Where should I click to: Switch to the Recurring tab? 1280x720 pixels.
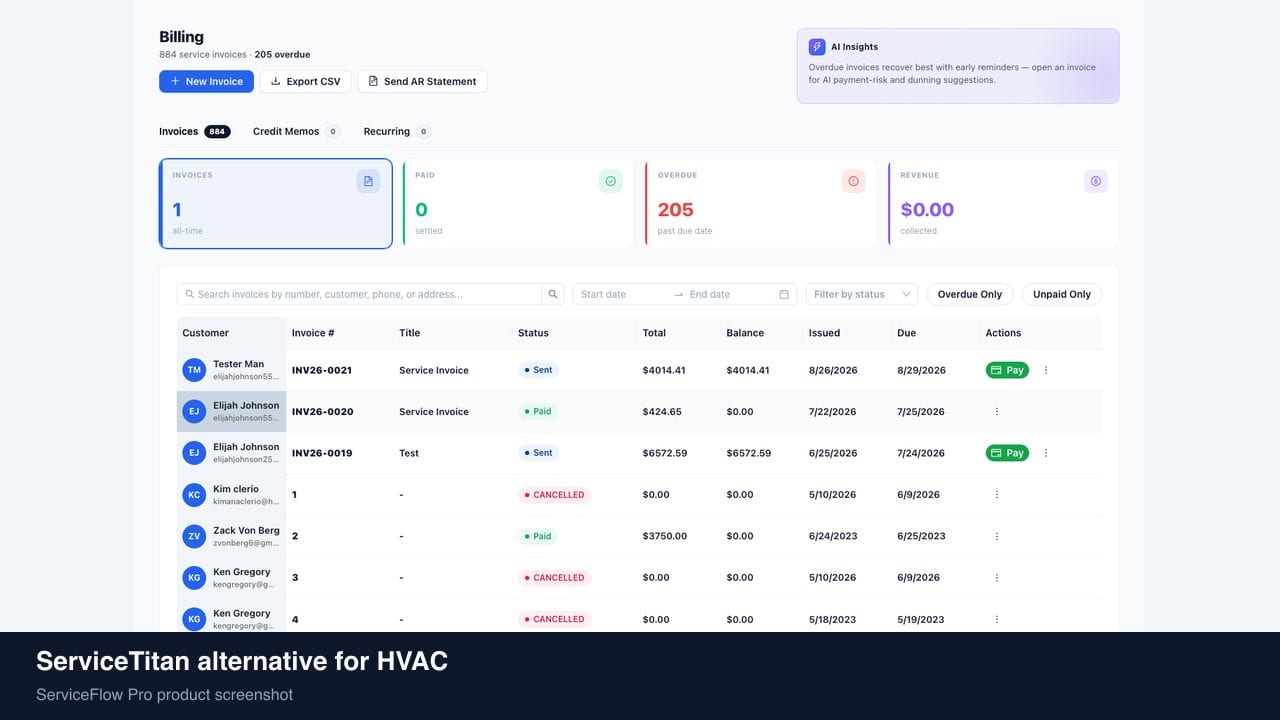[397, 131]
